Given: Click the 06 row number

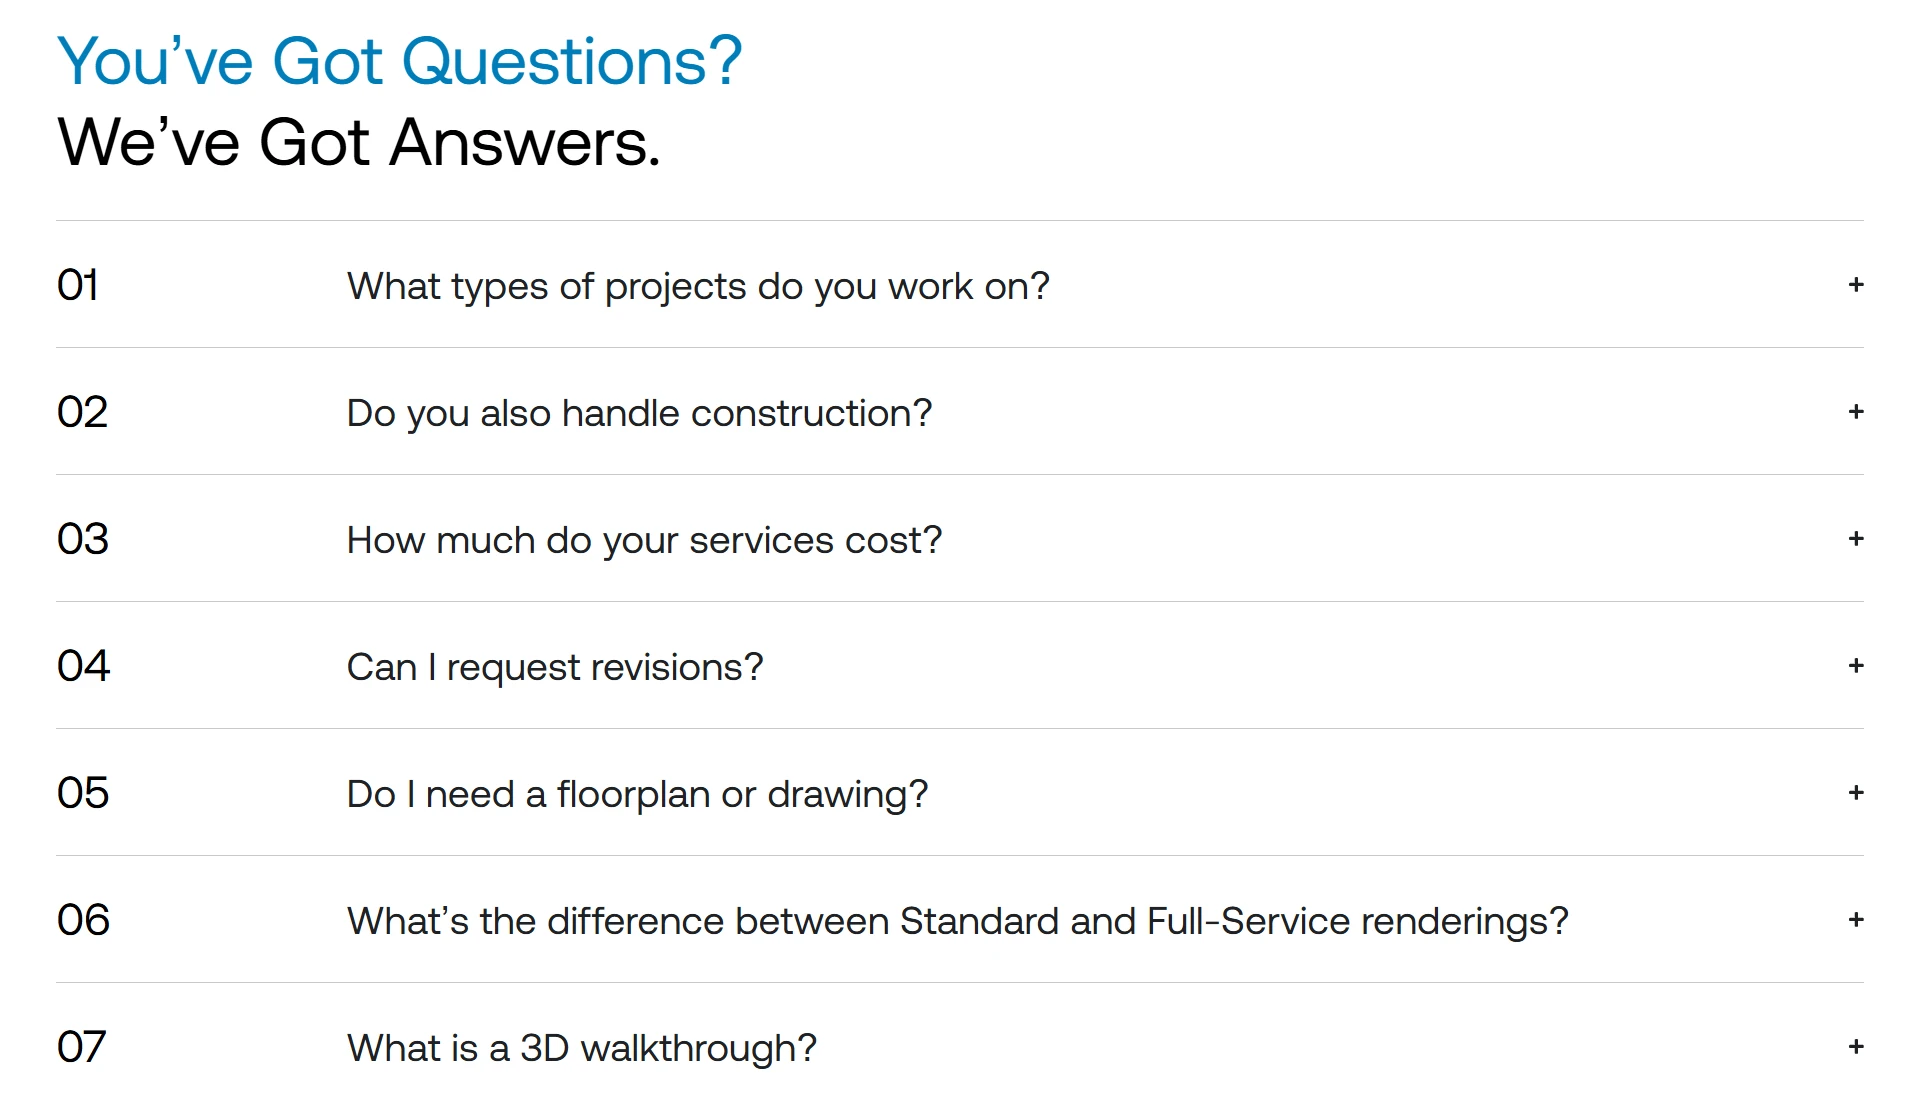Looking at the screenshot, I should pos(83,921).
